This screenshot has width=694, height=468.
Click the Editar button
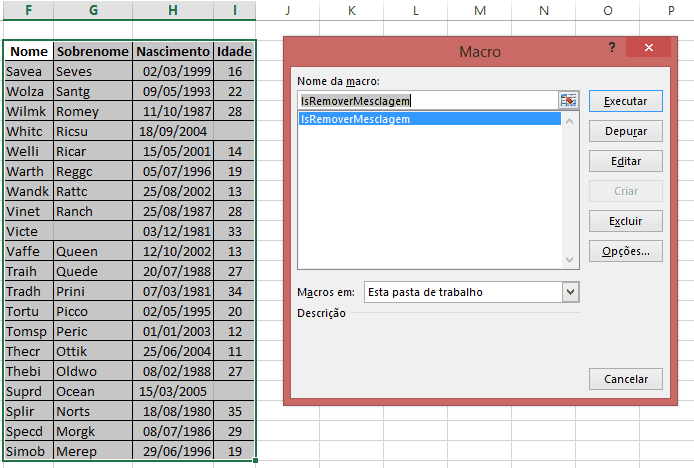(x=625, y=161)
